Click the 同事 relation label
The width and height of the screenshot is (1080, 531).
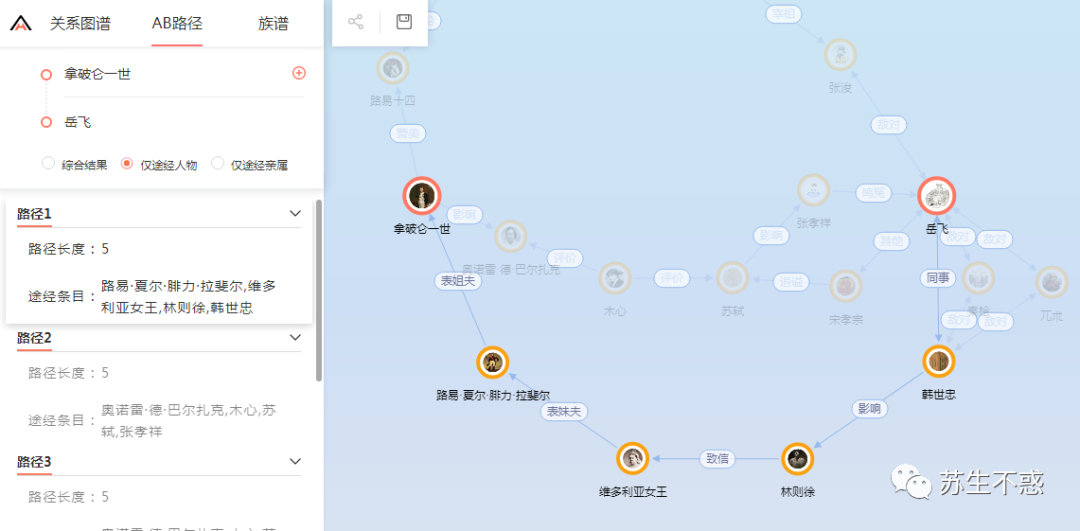(937, 278)
